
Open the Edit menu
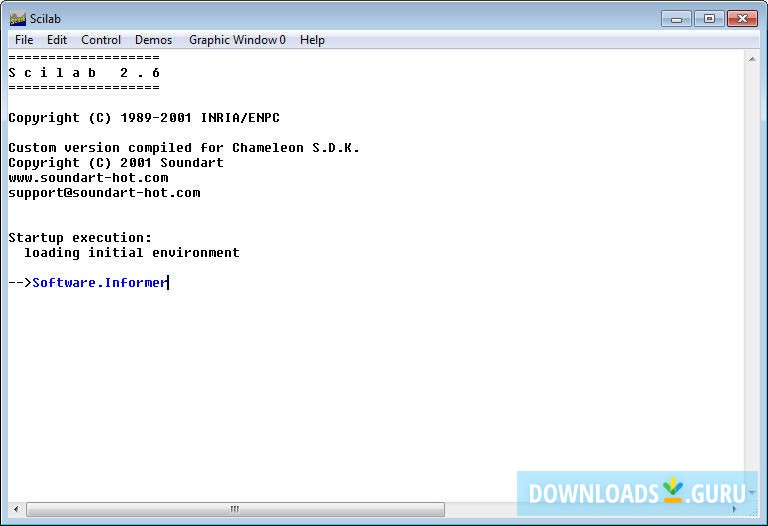pyautogui.click(x=57, y=40)
